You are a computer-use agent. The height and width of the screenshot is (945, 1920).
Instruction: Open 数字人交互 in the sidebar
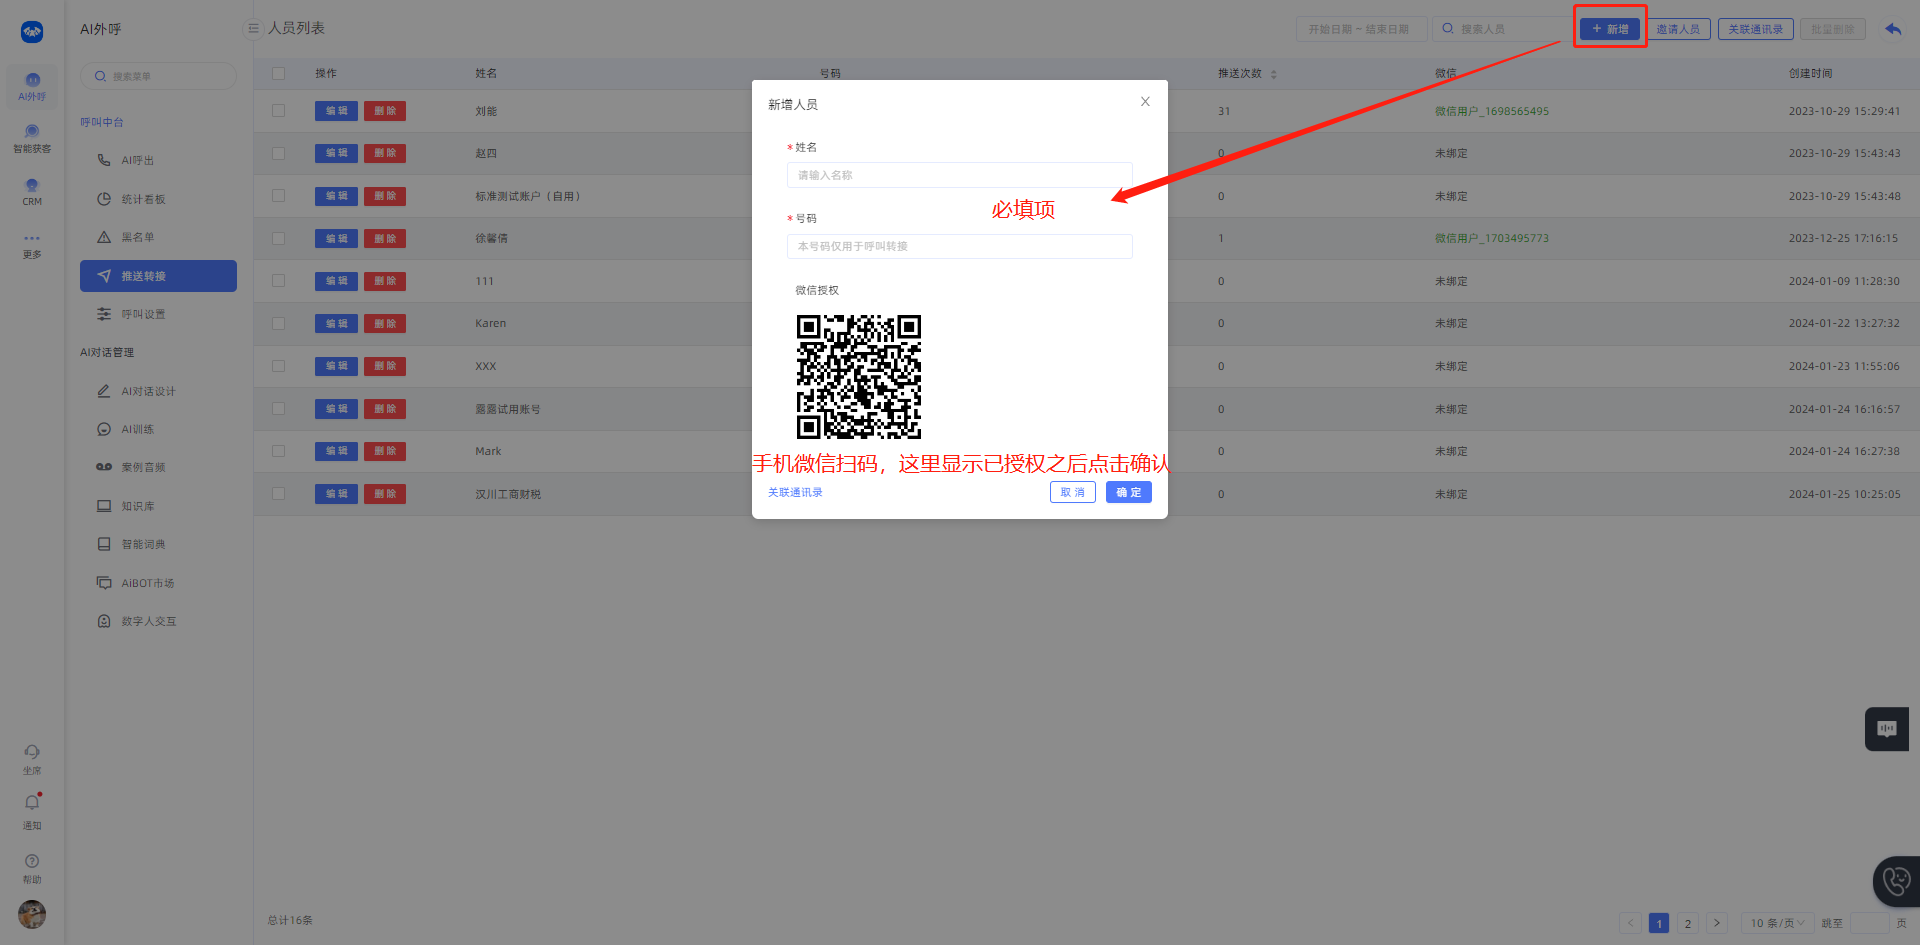pos(158,621)
